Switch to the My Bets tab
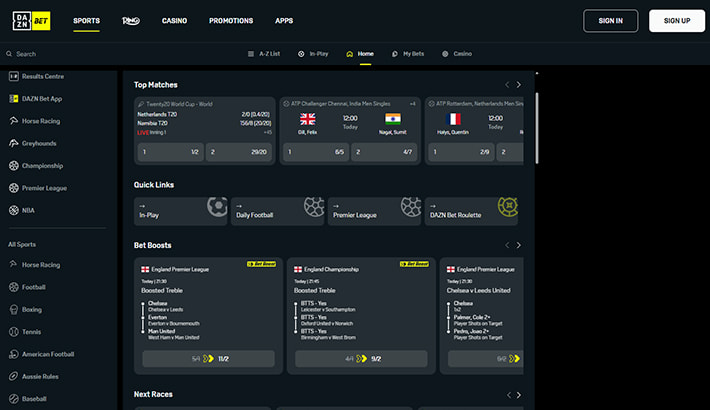The height and width of the screenshot is (410, 710). coord(408,54)
